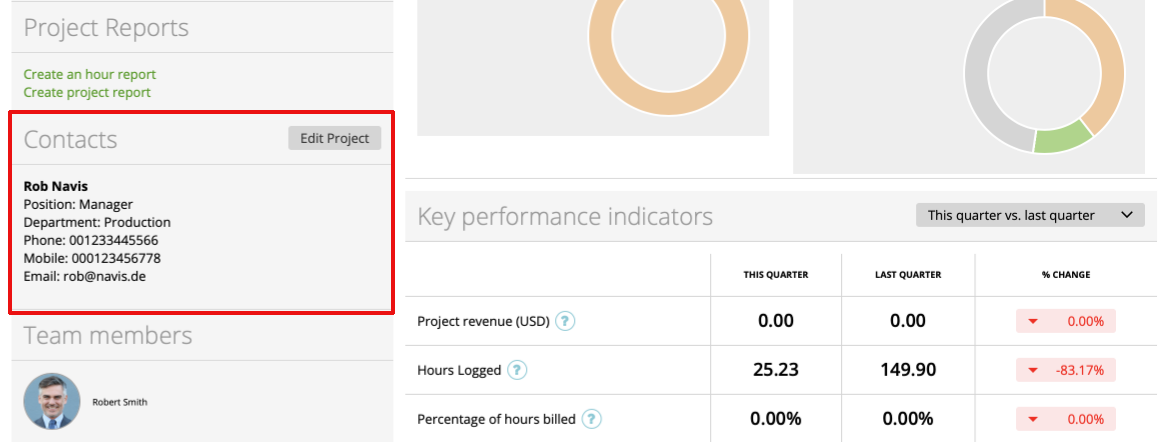Click Project revenue 0.00% change badge
Screen dimensions: 1161x442
1065,321
